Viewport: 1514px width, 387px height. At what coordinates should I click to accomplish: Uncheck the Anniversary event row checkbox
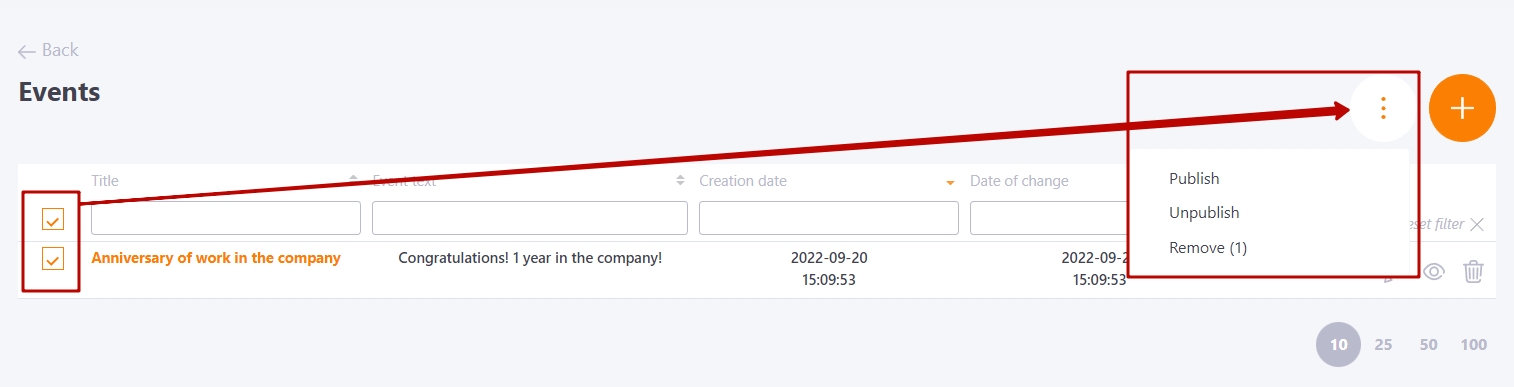coord(53,259)
